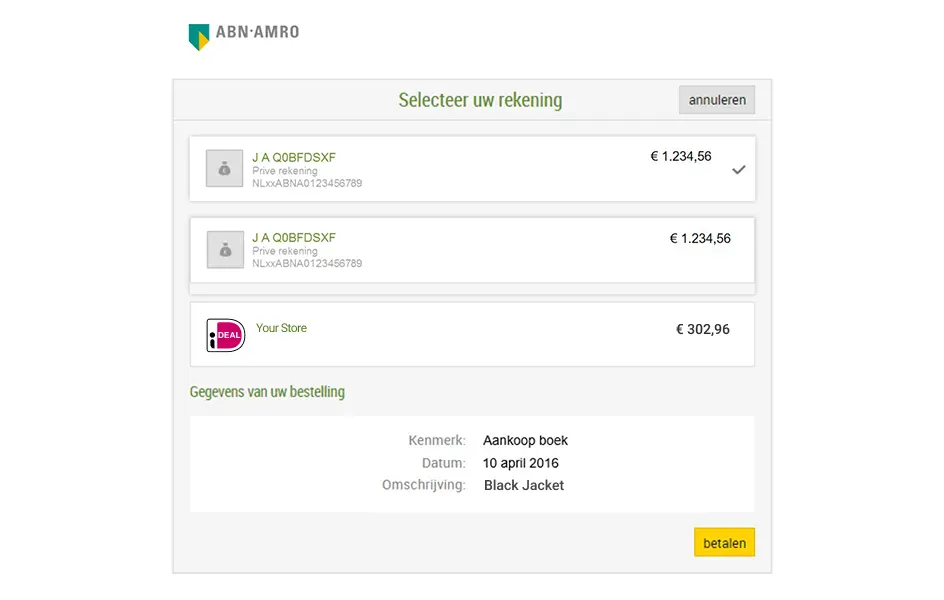The image size is (944, 600).
Task: Click the money bag icon on first account
Action: [224, 168]
